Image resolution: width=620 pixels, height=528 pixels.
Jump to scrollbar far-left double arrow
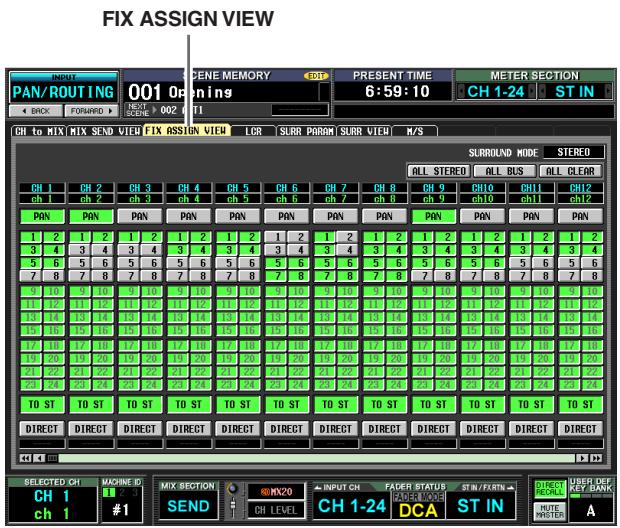click(25, 458)
